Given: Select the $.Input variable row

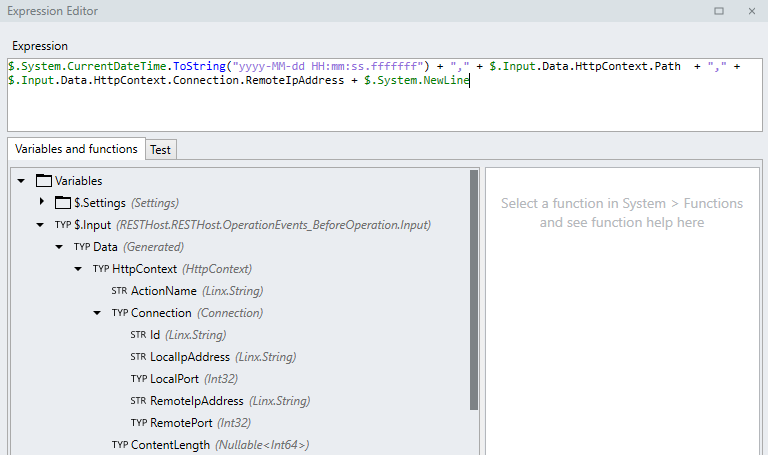Looking at the screenshot, I should pyautogui.click(x=252, y=225).
